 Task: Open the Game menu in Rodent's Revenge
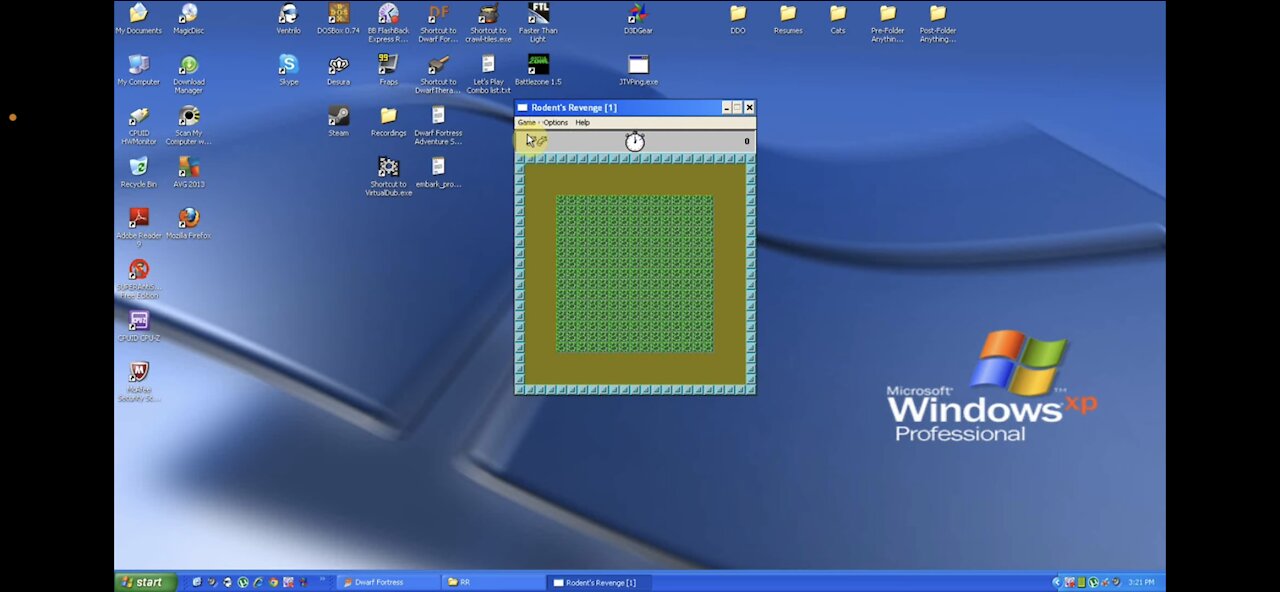(526, 122)
